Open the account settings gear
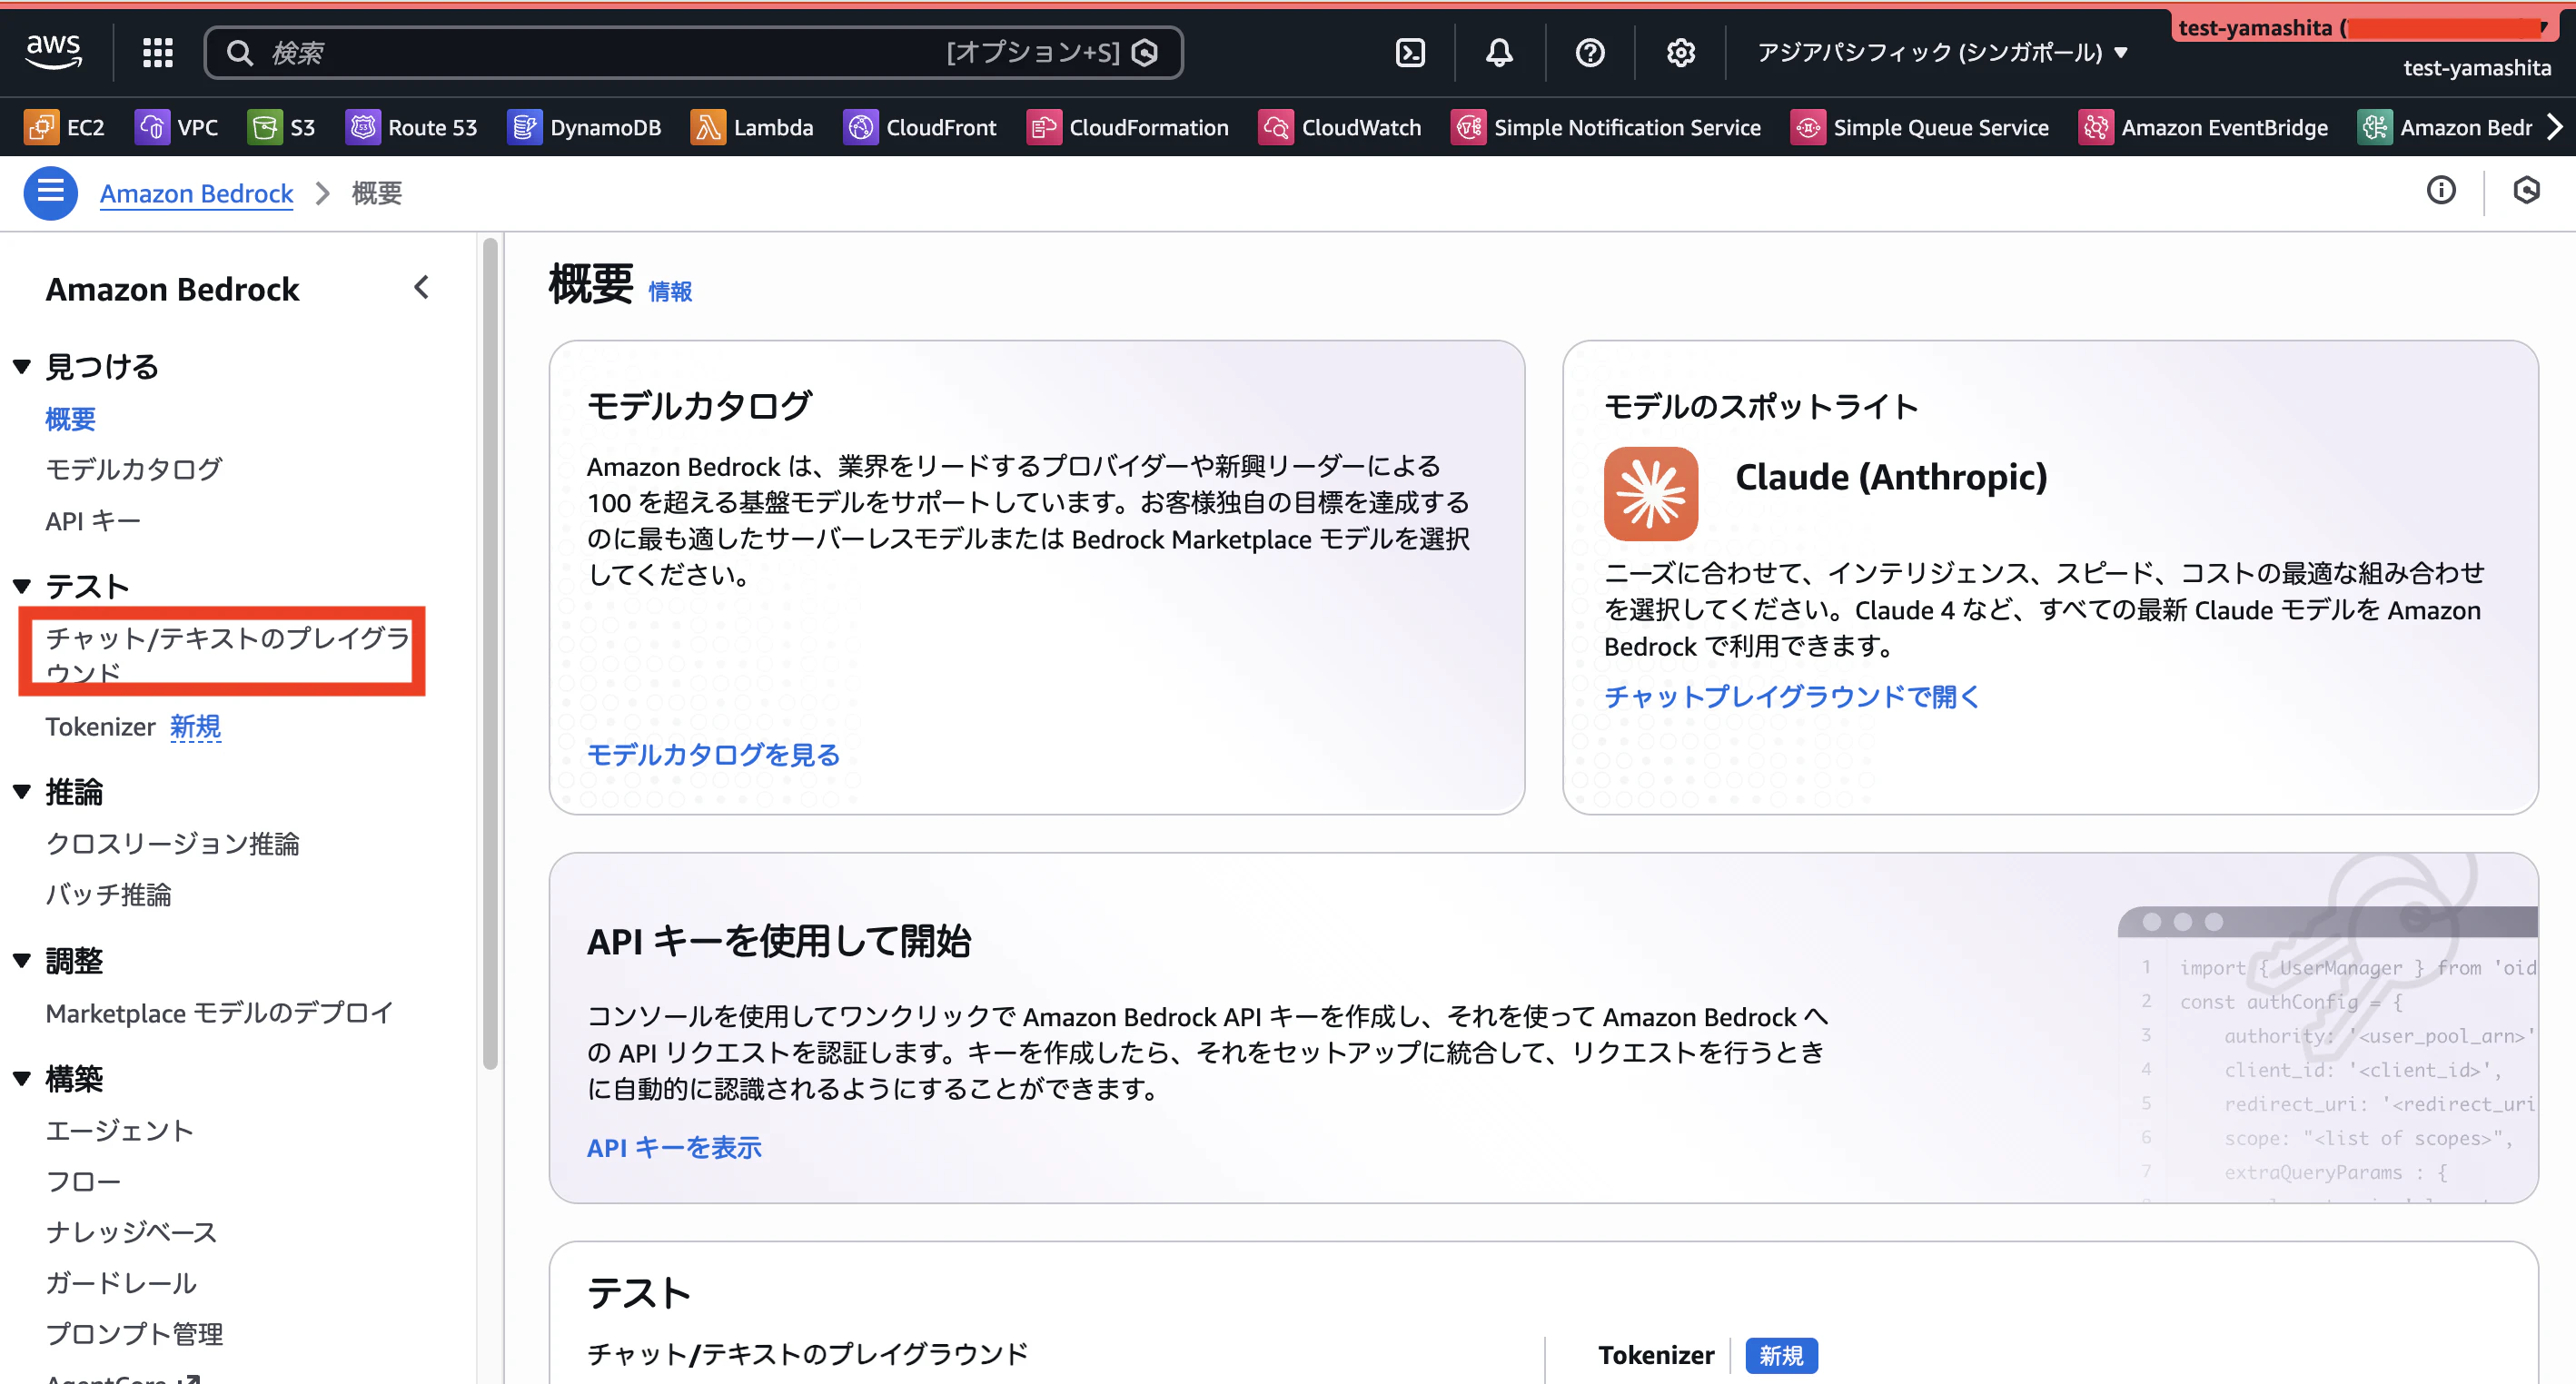Viewport: 2576px width, 1384px height. [x=1680, y=52]
